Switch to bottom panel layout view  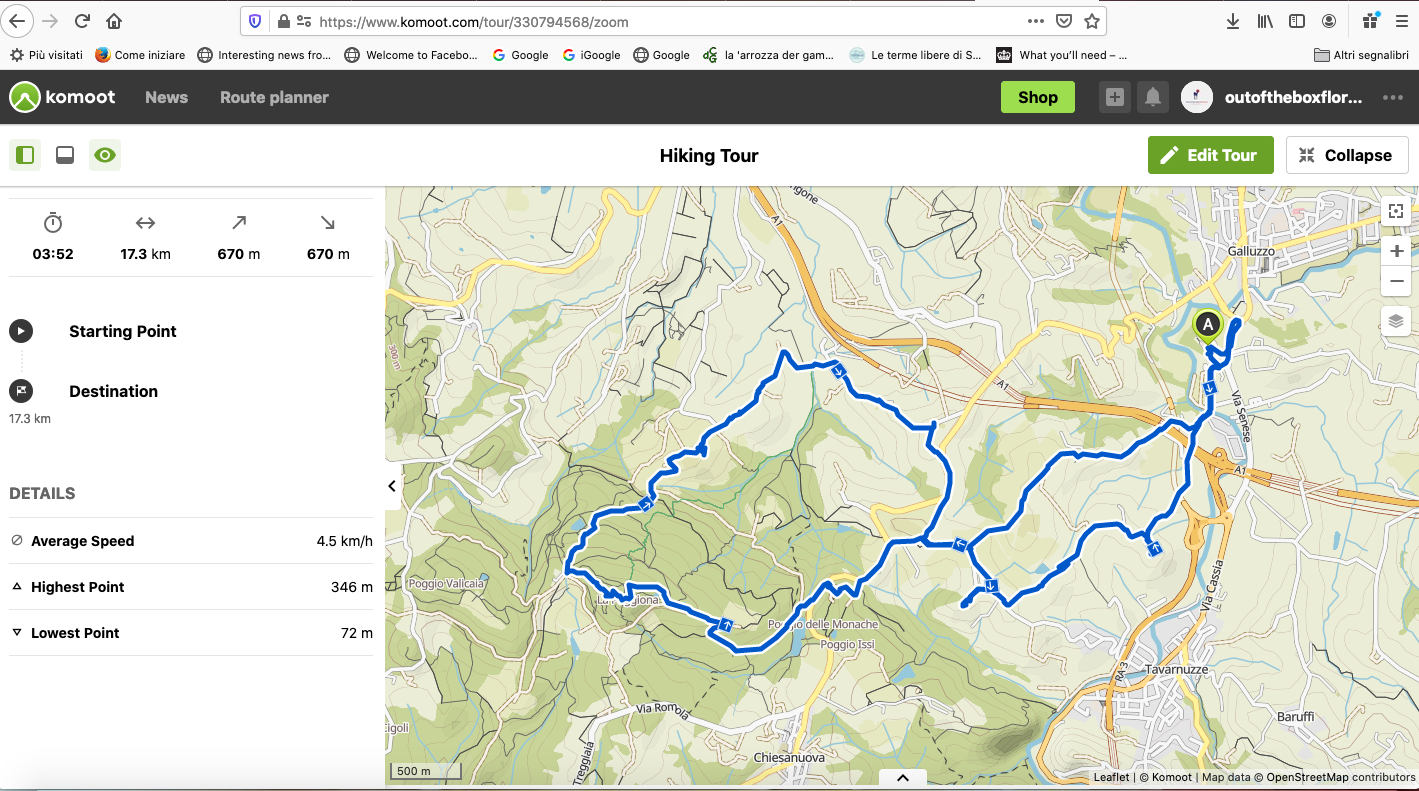click(x=65, y=155)
